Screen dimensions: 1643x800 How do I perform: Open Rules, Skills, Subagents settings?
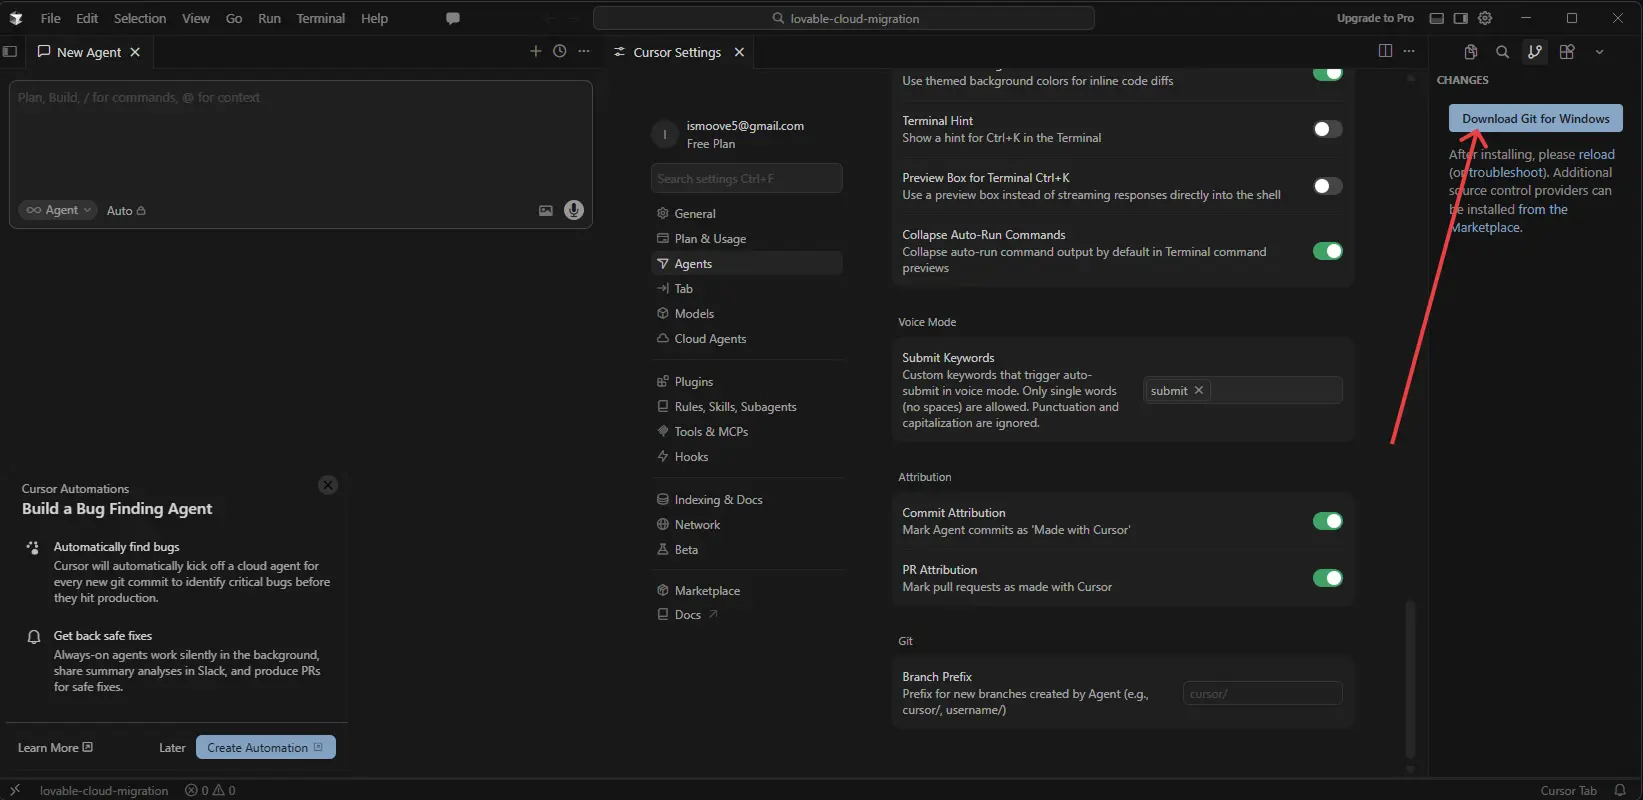click(x=746, y=406)
